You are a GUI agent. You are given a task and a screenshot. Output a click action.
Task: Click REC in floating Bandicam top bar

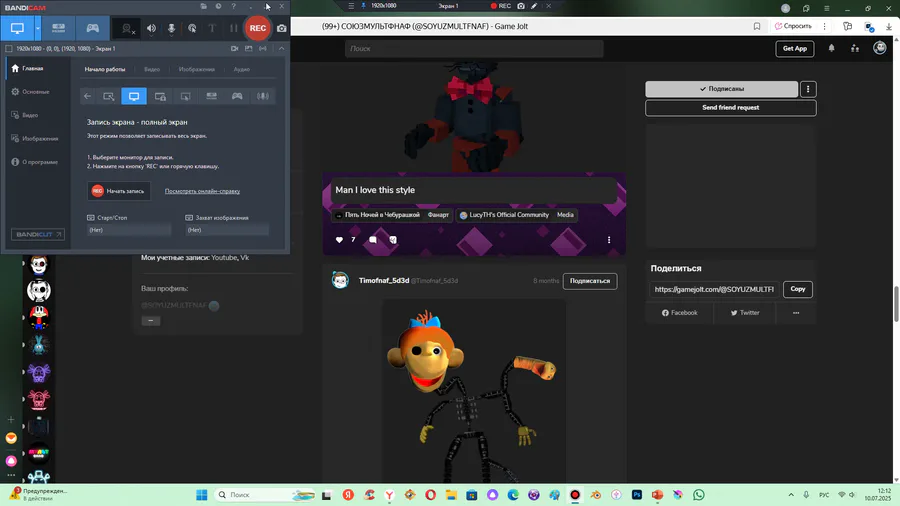point(501,6)
